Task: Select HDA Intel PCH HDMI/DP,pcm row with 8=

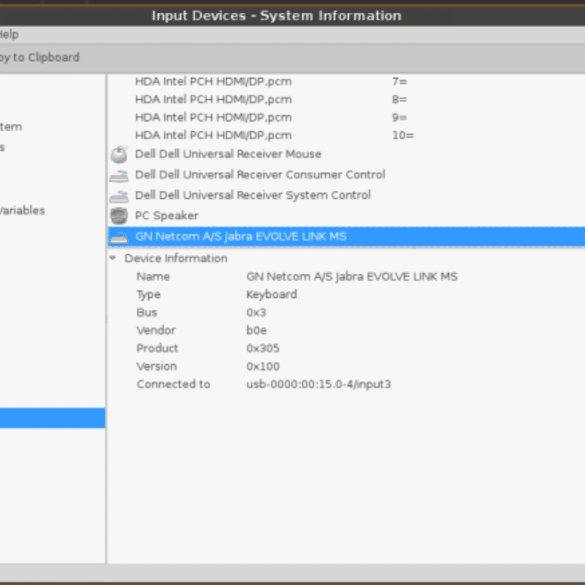Action: (347, 100)
